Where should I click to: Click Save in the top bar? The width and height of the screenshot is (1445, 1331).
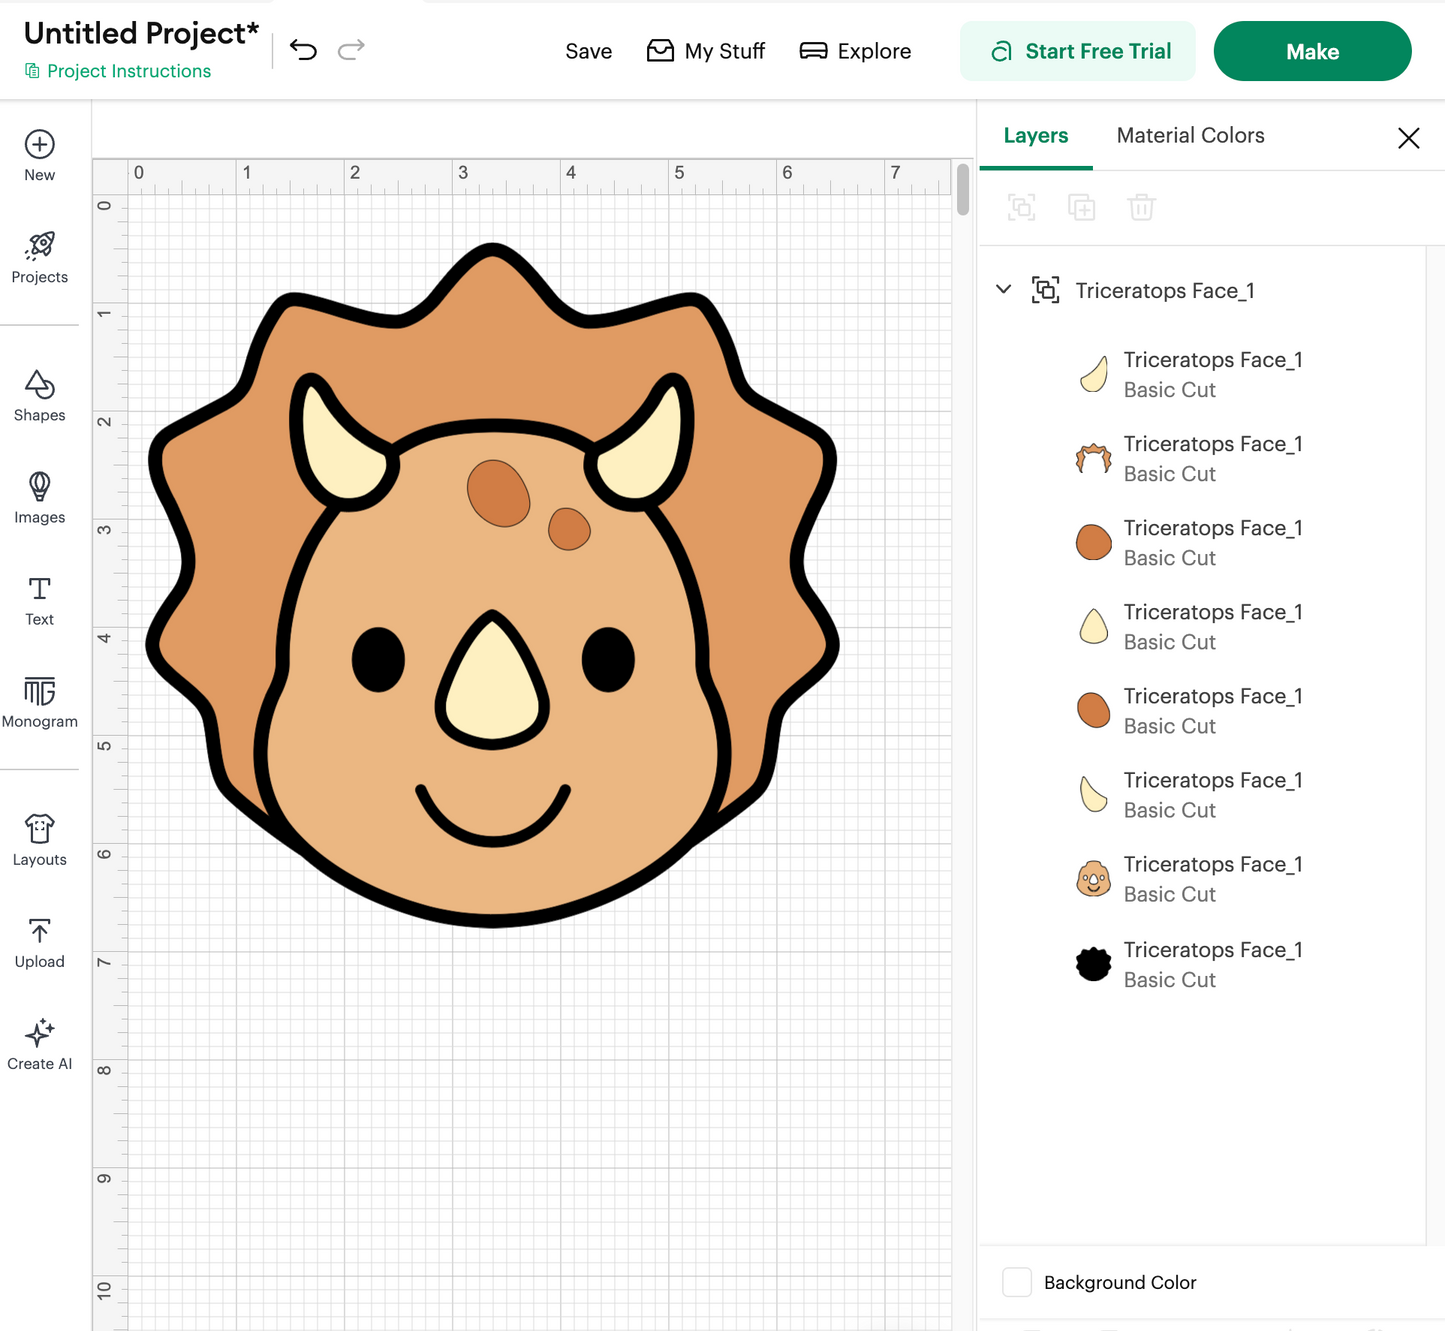click(588, 51)
